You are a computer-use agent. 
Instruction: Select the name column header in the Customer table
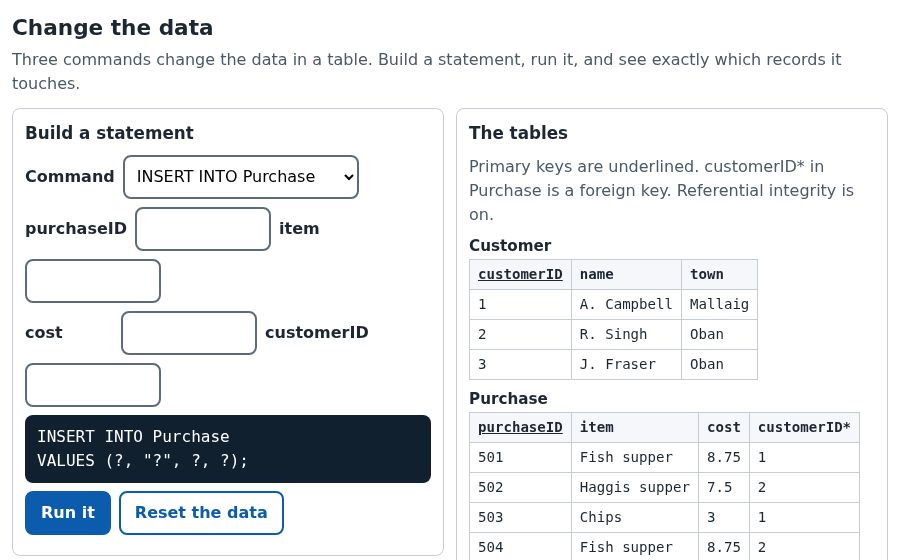[x=626, y=275]
